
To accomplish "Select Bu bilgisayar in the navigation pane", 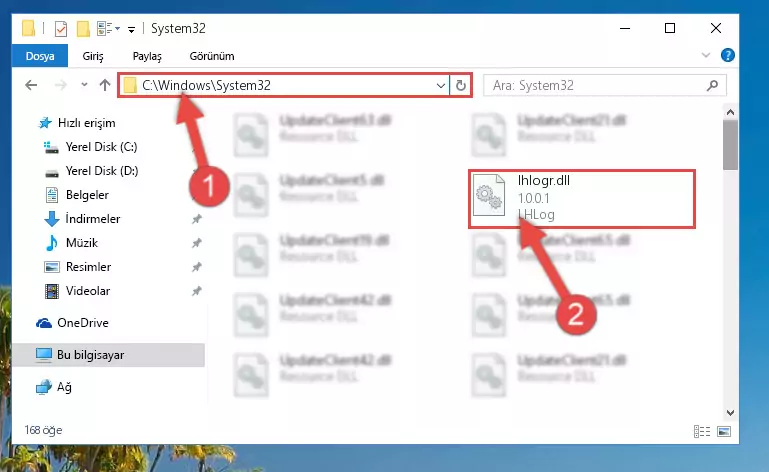I will click(108, 355).
